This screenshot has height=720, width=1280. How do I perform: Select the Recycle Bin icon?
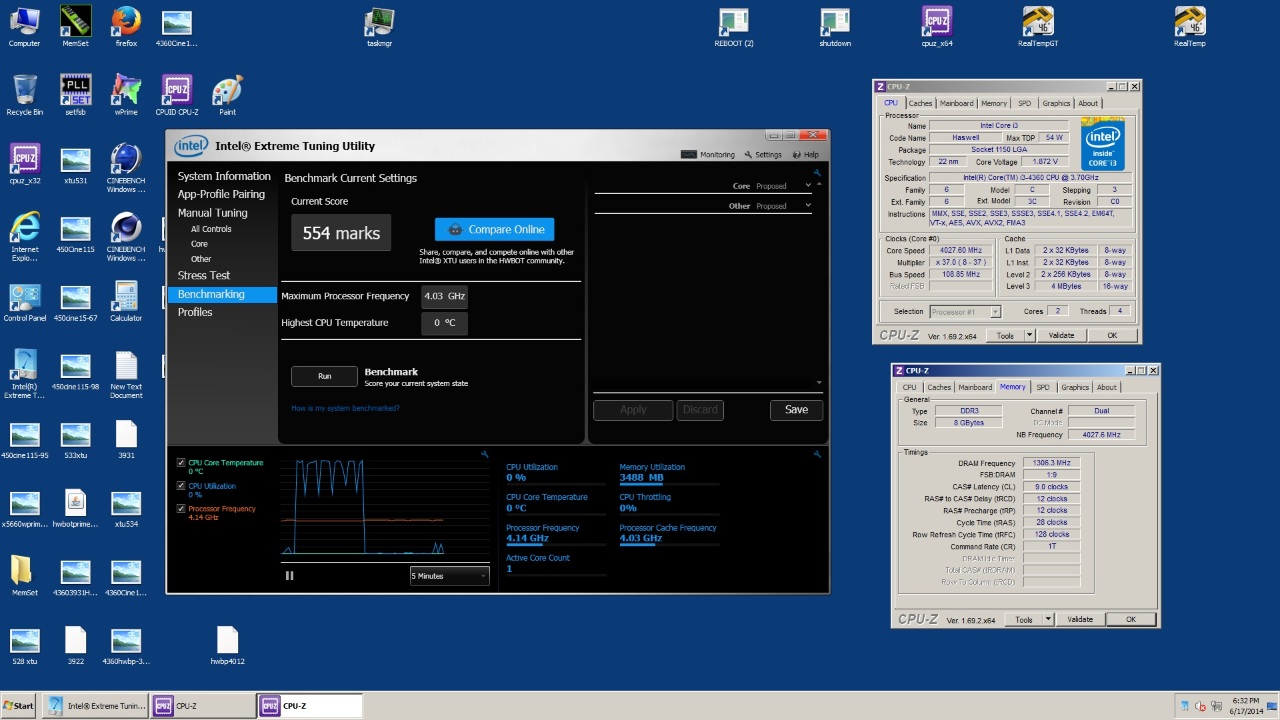point(25,95)
